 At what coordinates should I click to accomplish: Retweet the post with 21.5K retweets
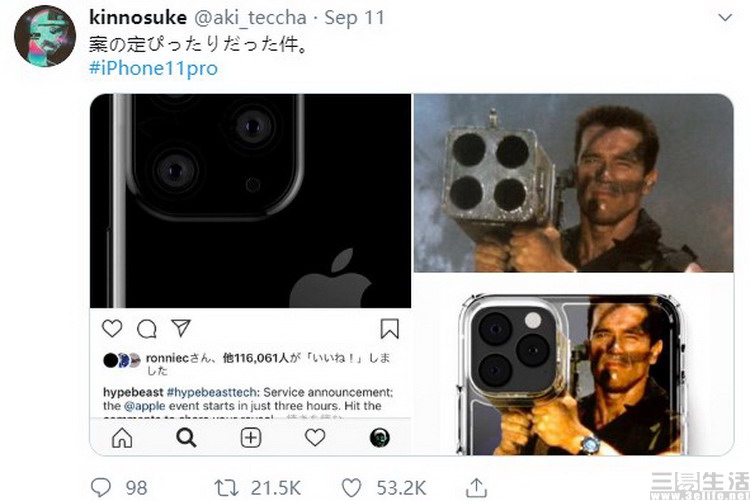[228, 487]
